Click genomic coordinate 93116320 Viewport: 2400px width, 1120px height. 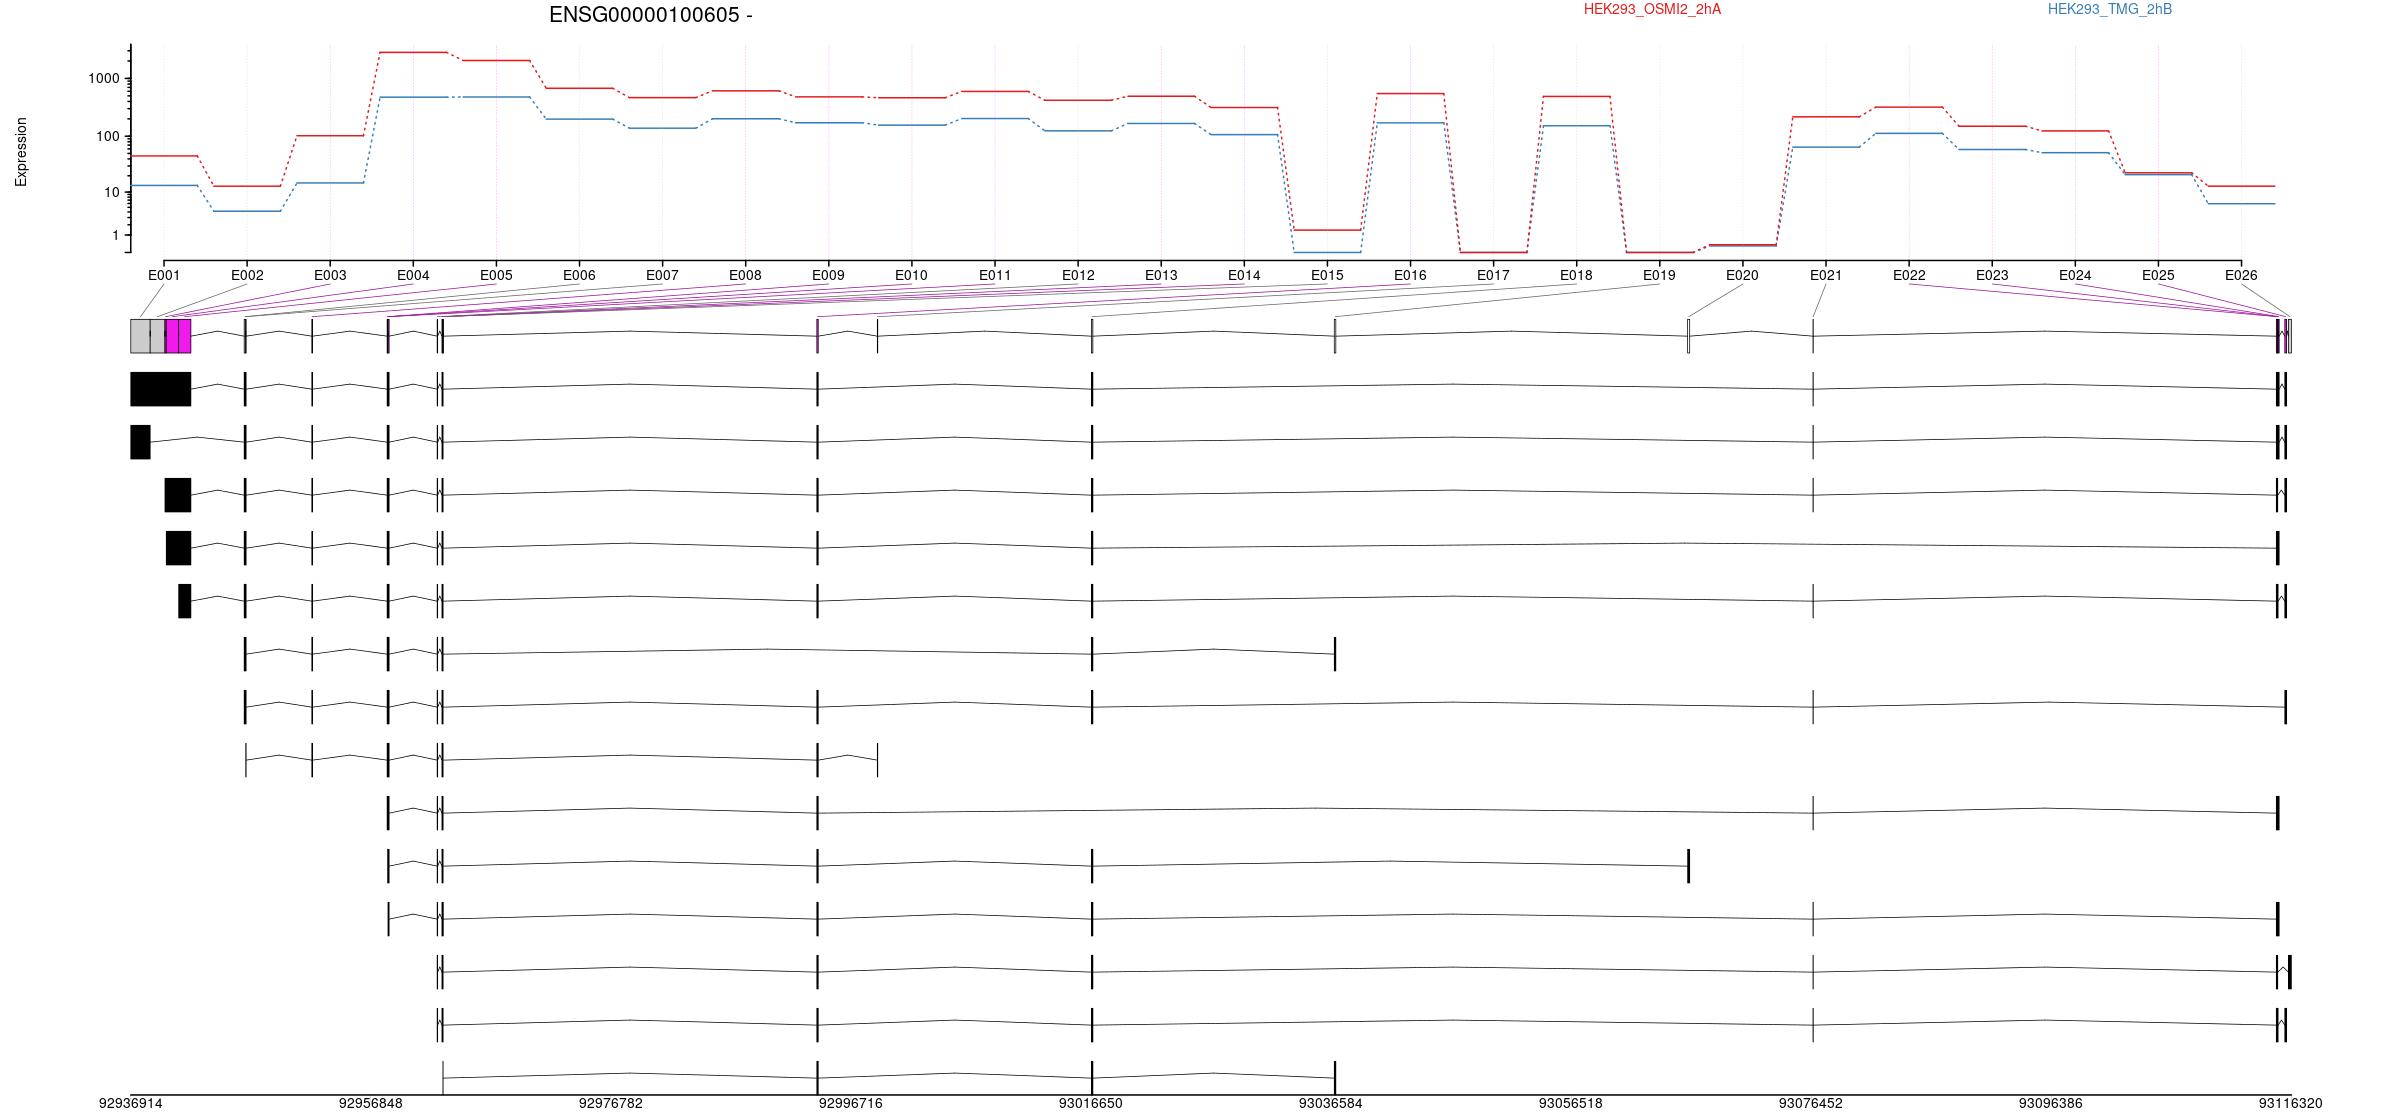(x=2290, y=1104)
